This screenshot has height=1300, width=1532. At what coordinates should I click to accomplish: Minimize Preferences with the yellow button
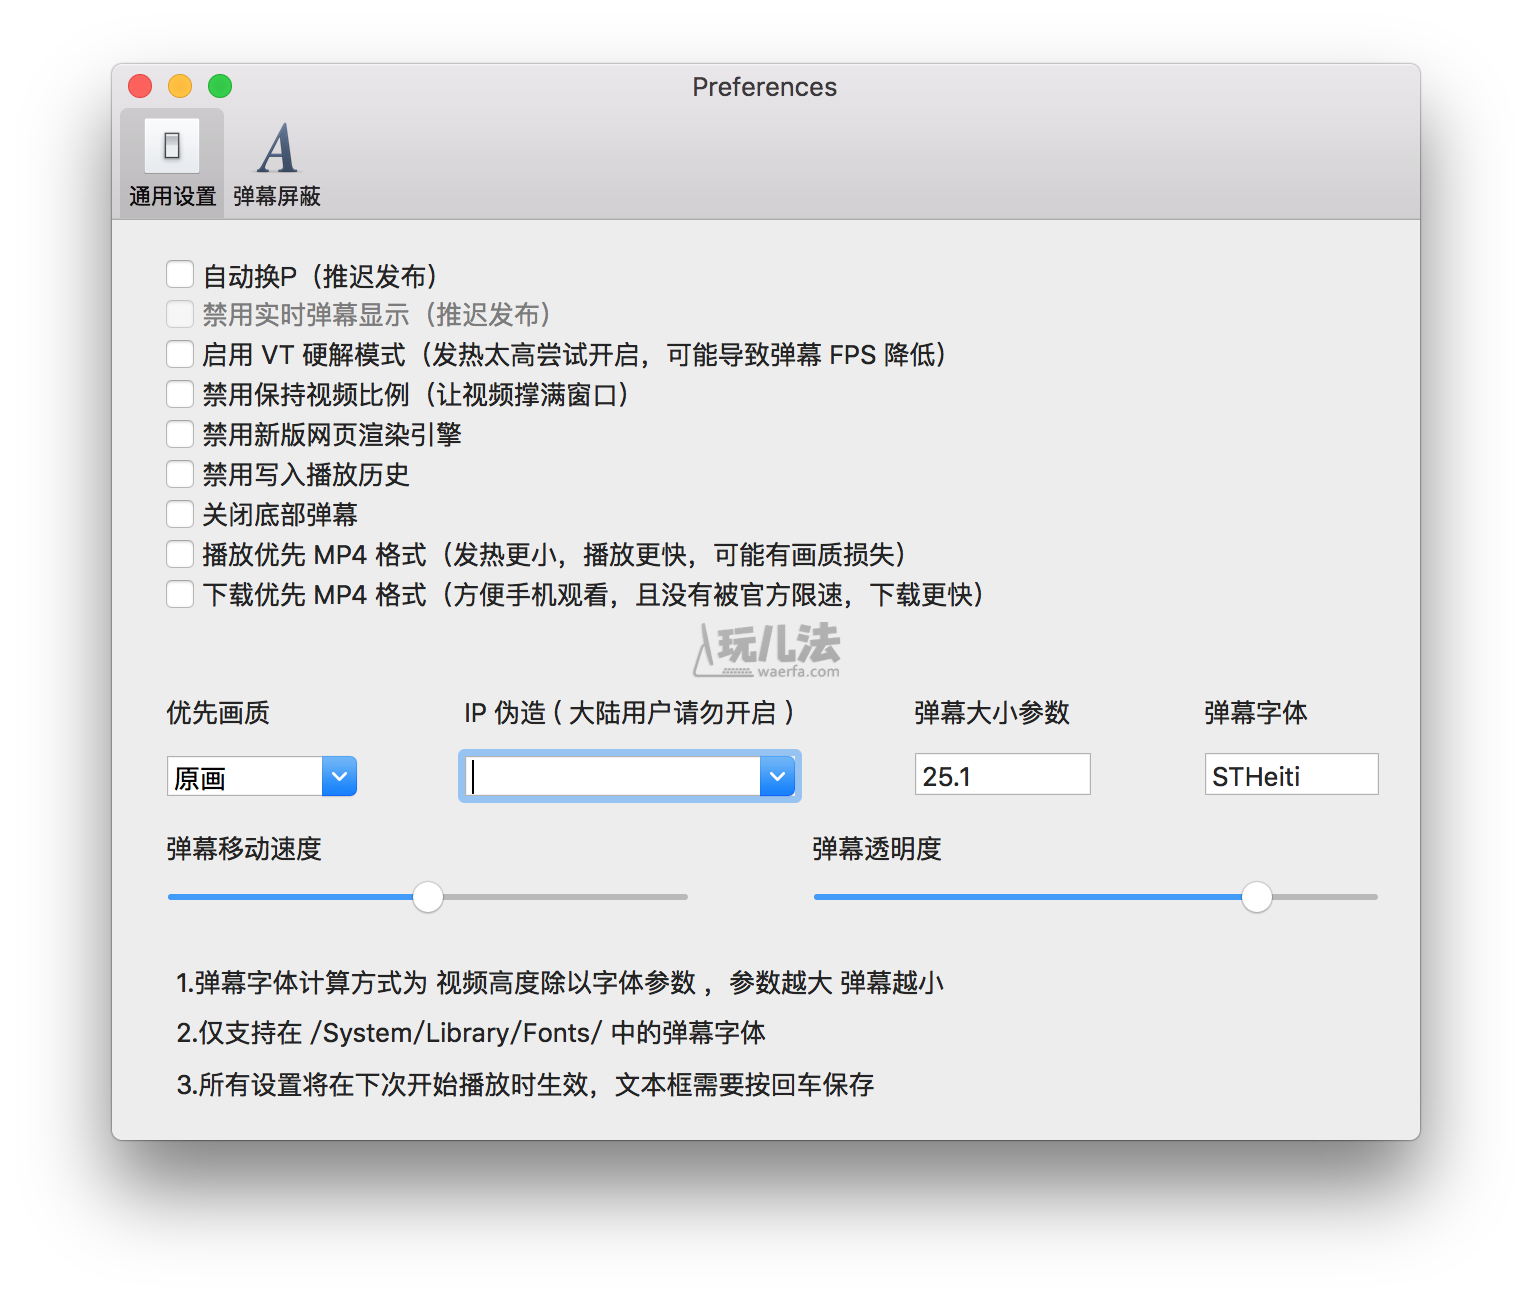coord(180,86)
